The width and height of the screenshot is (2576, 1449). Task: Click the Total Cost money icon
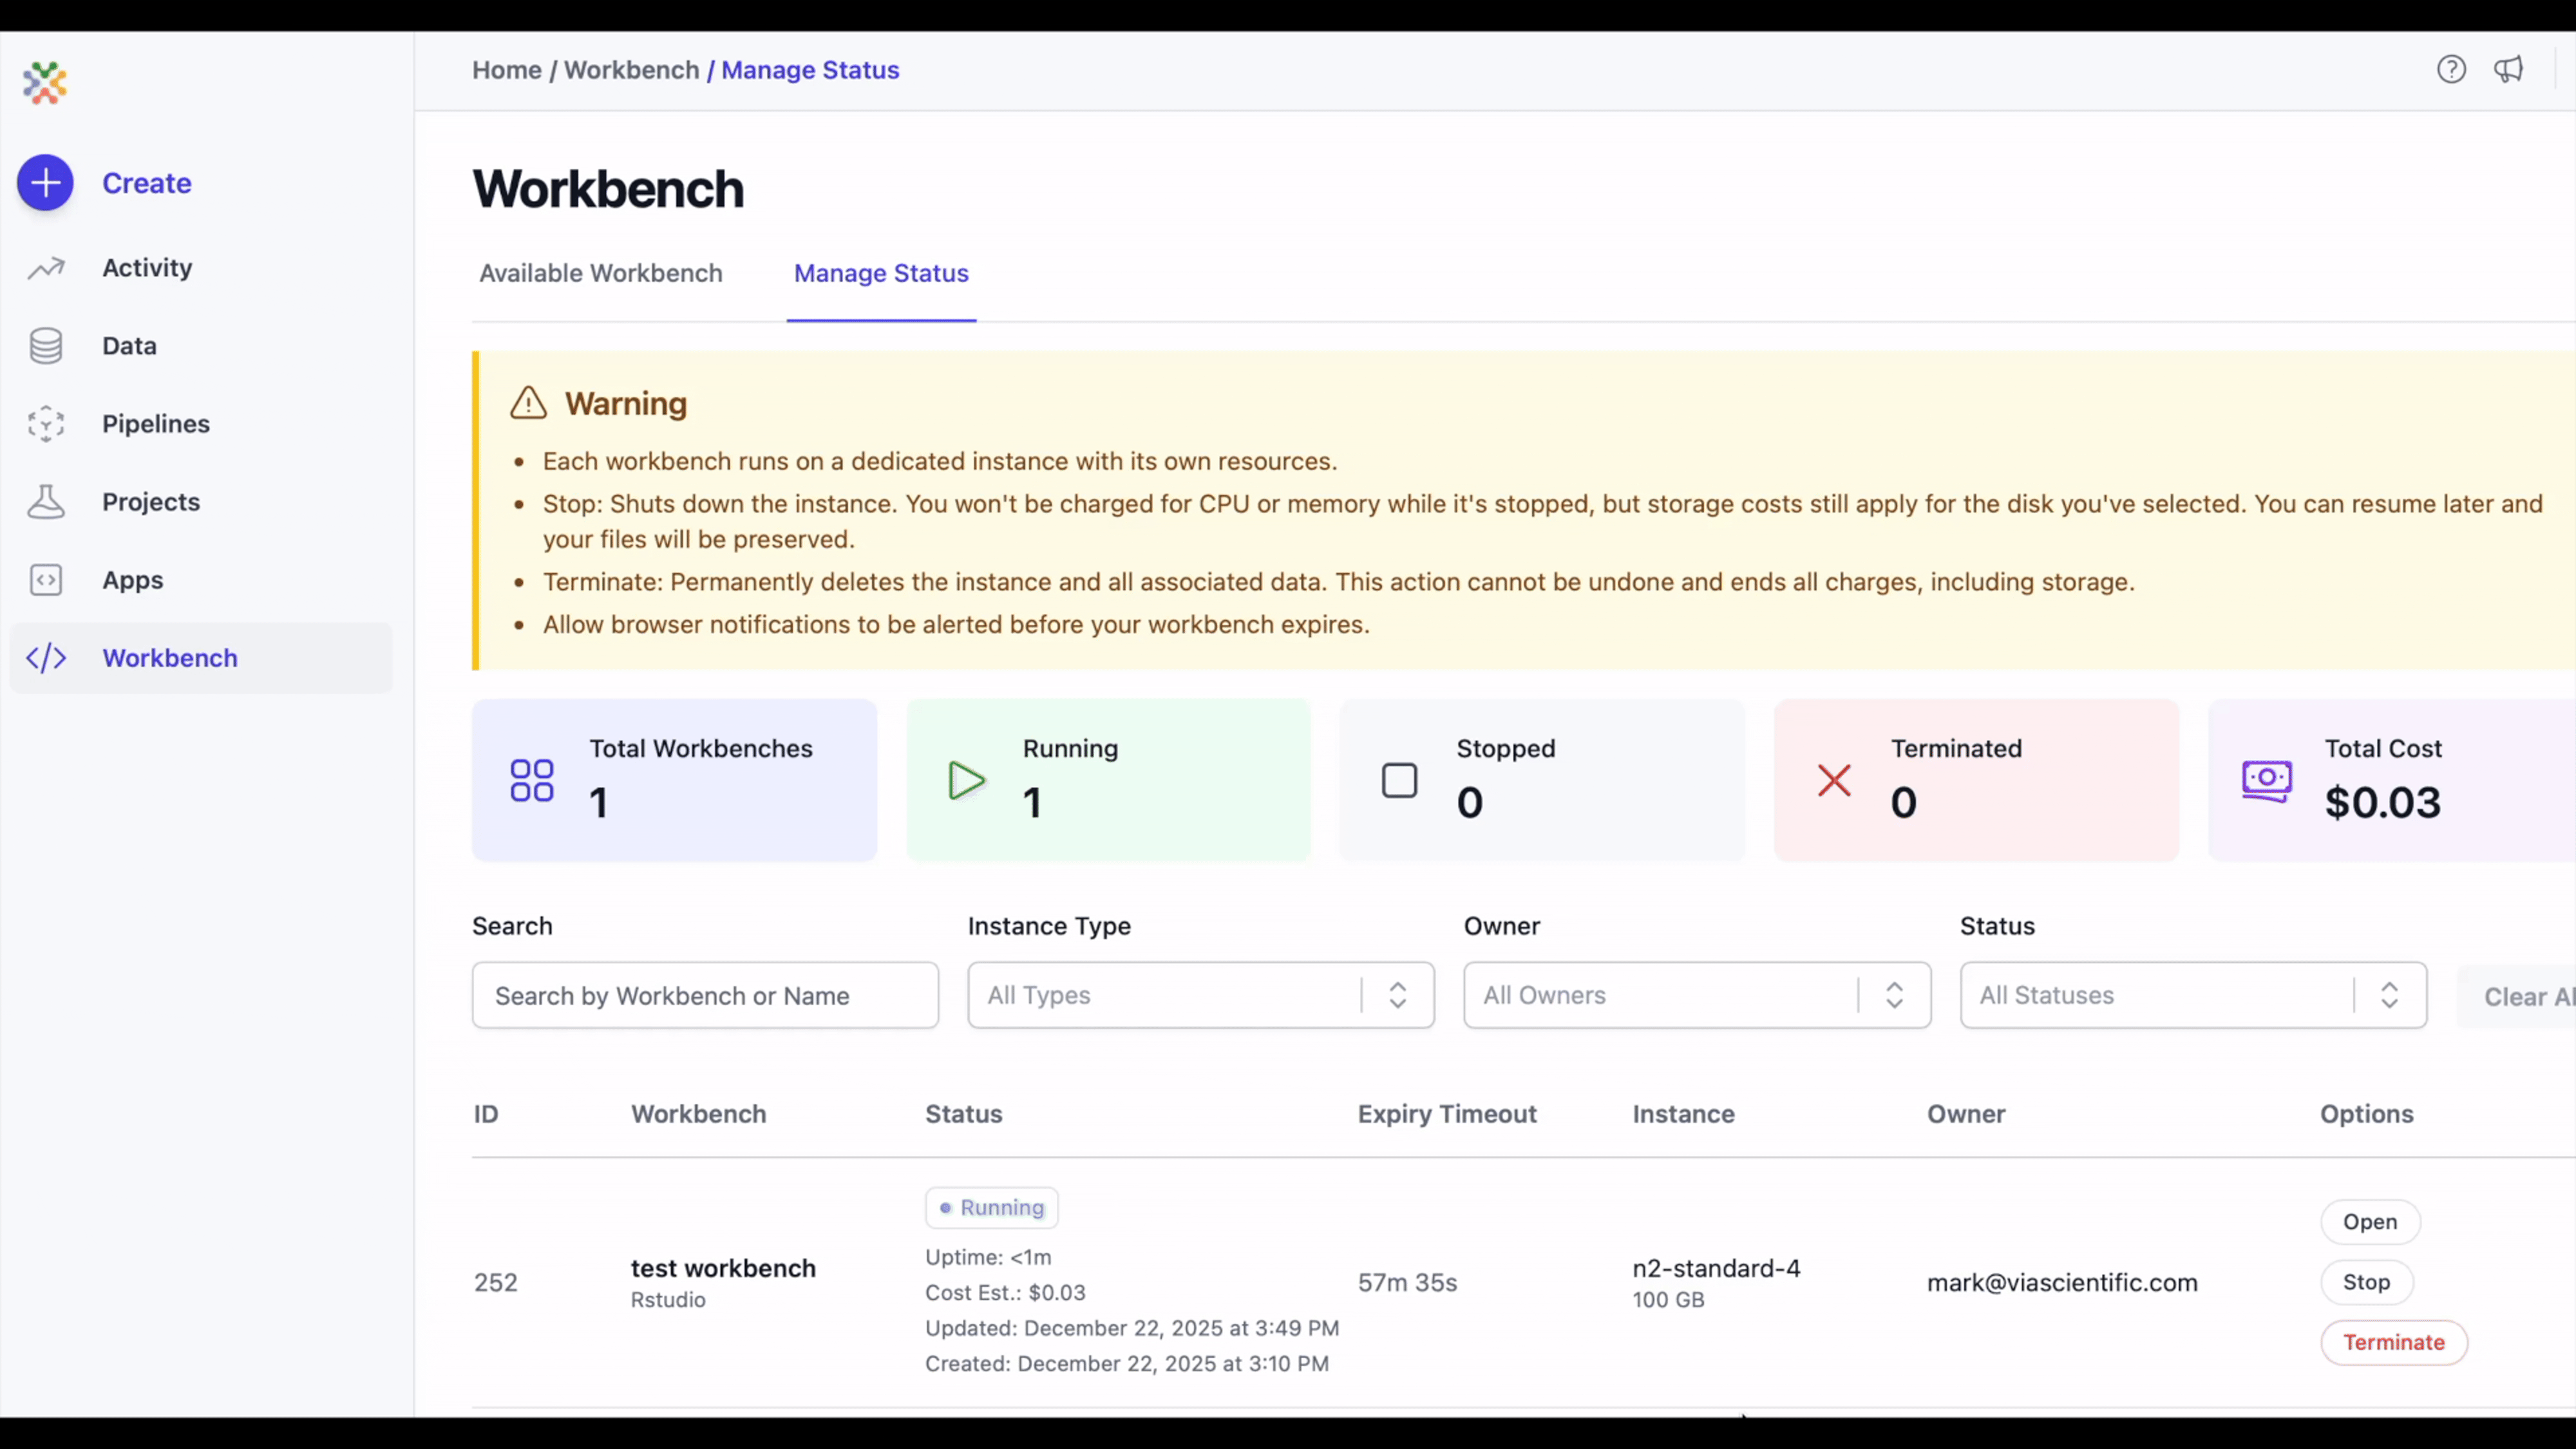(x=2267, y=781)
